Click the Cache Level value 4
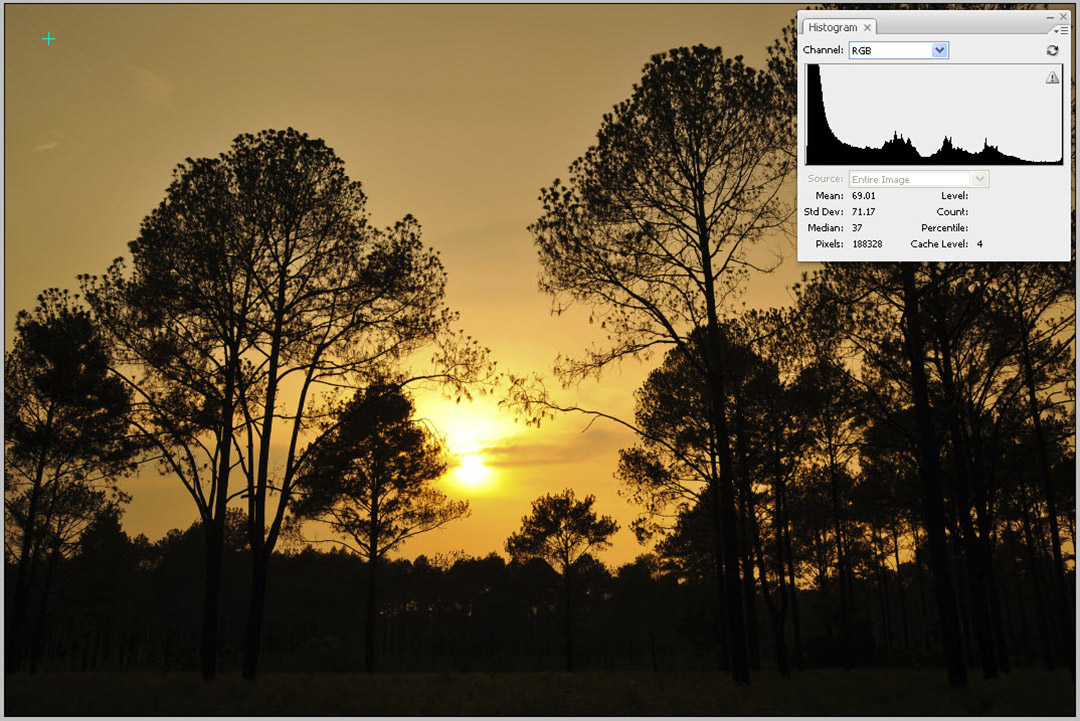 [x=979, y=244]
